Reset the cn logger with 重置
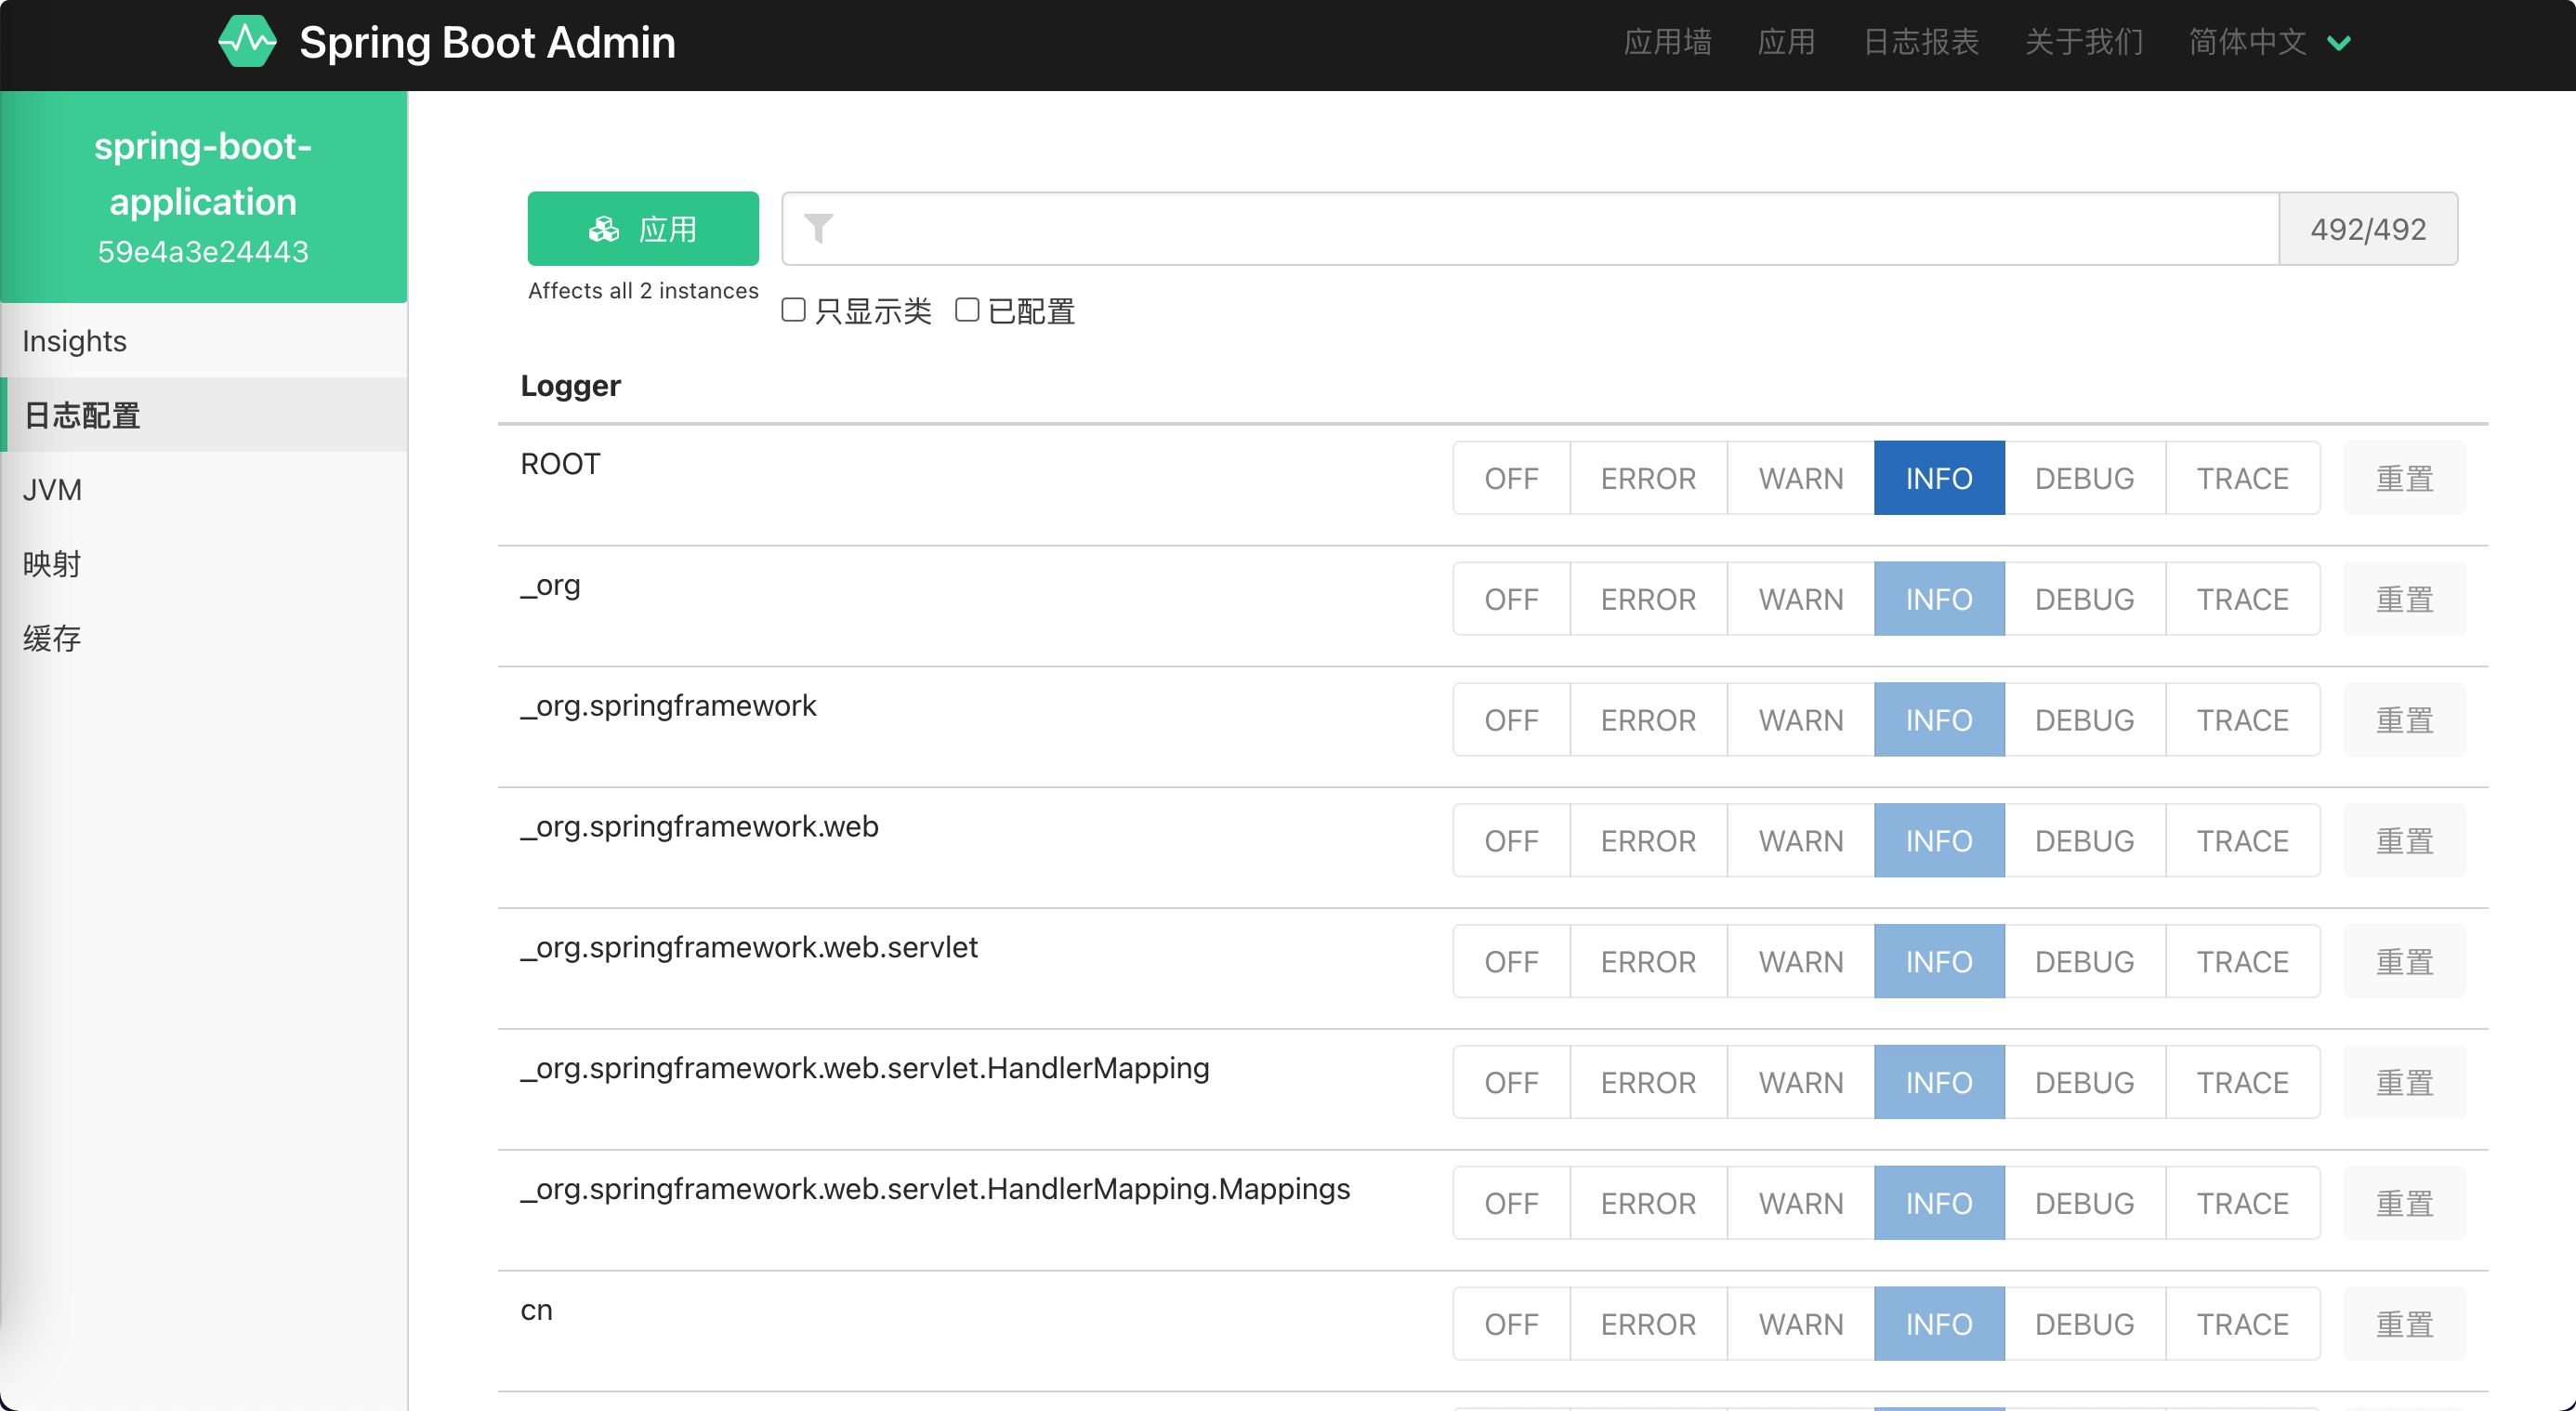Screen dimensions: 2576x1411 click(2404, 1325)
